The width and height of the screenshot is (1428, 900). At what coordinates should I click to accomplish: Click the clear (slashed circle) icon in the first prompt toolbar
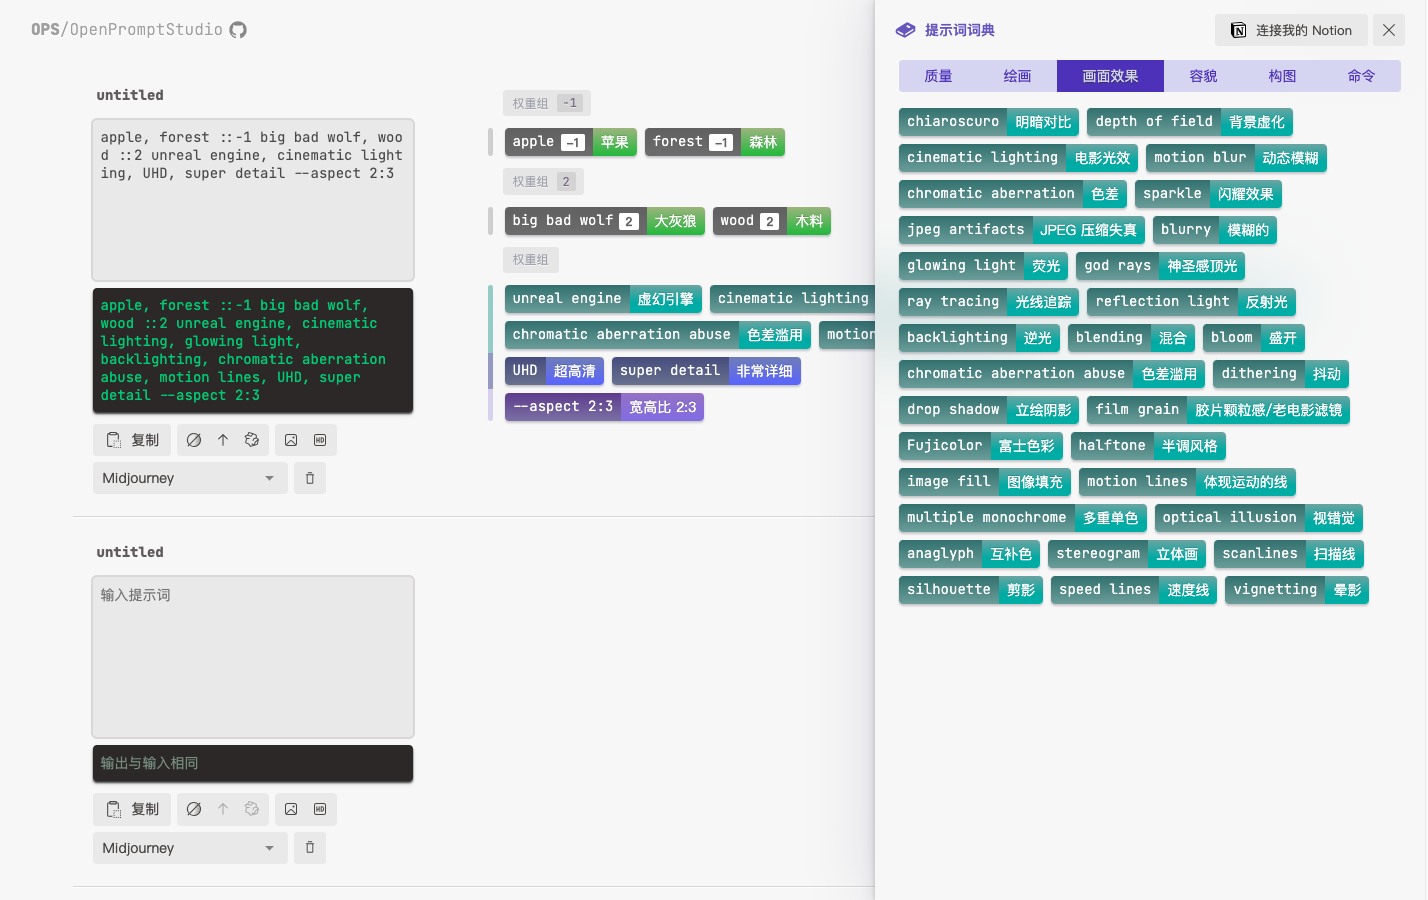pos(194,440)
